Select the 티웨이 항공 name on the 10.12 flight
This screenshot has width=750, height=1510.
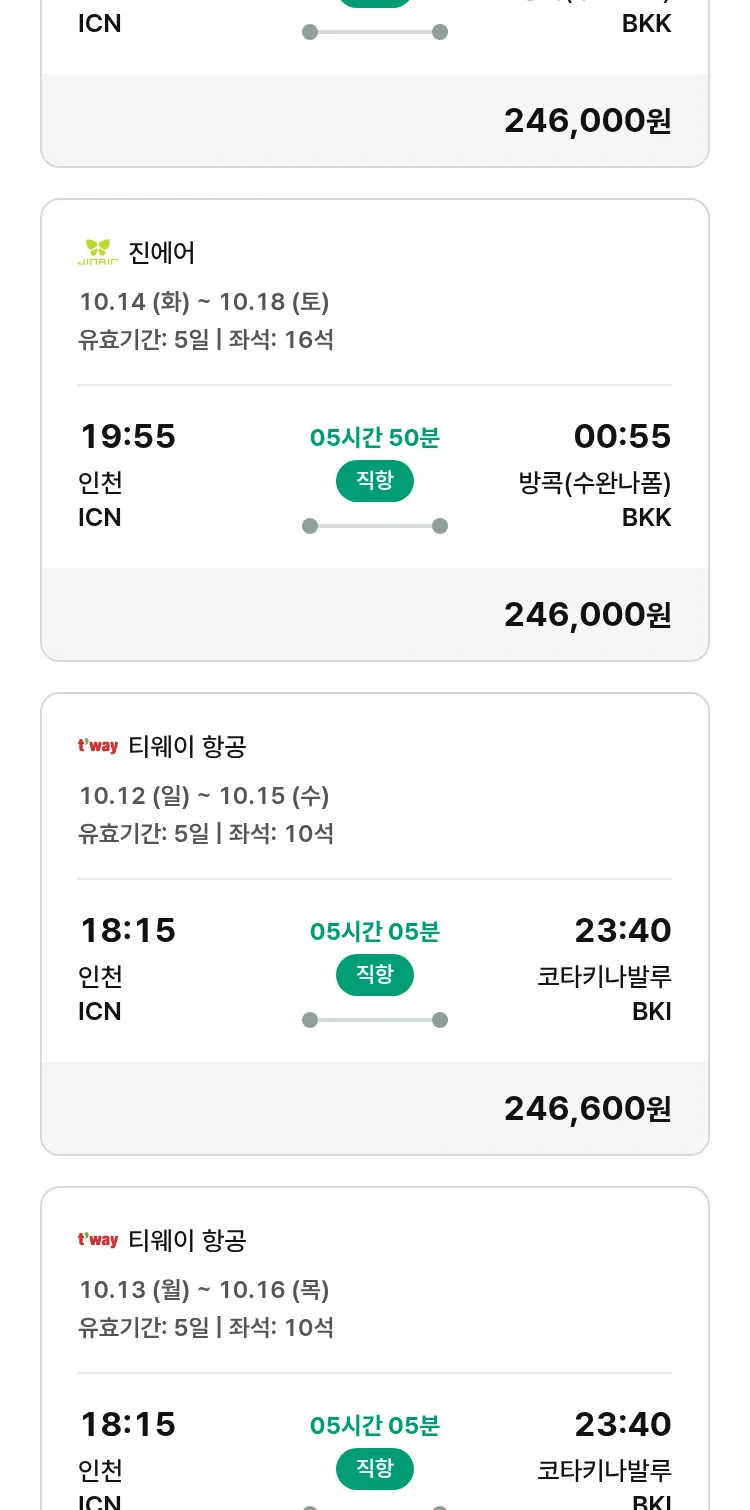pos(187,747)
